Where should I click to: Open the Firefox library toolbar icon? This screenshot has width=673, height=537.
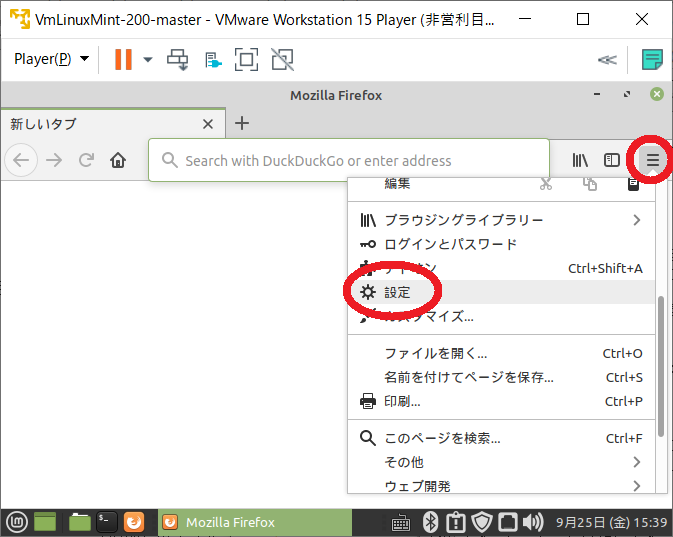click(580, 160)
